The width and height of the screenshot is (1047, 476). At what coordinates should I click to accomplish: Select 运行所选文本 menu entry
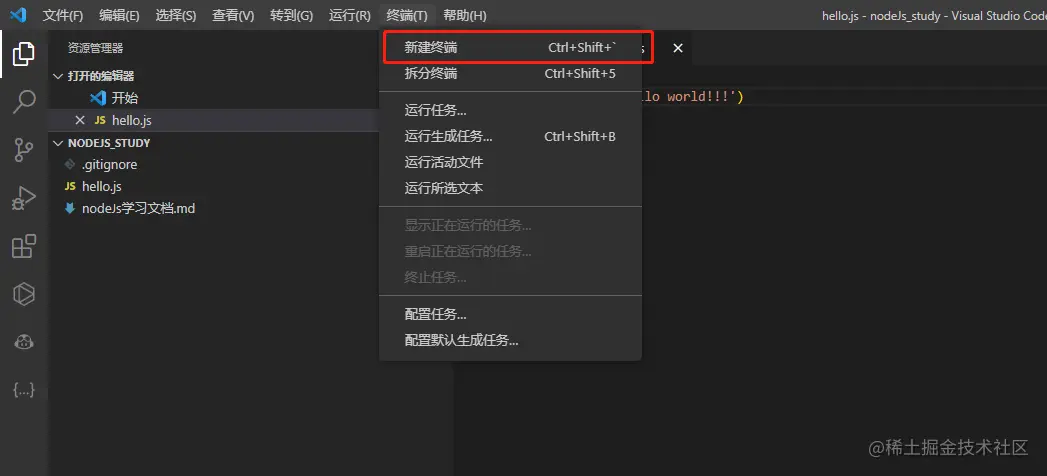[x=510, y=188]
